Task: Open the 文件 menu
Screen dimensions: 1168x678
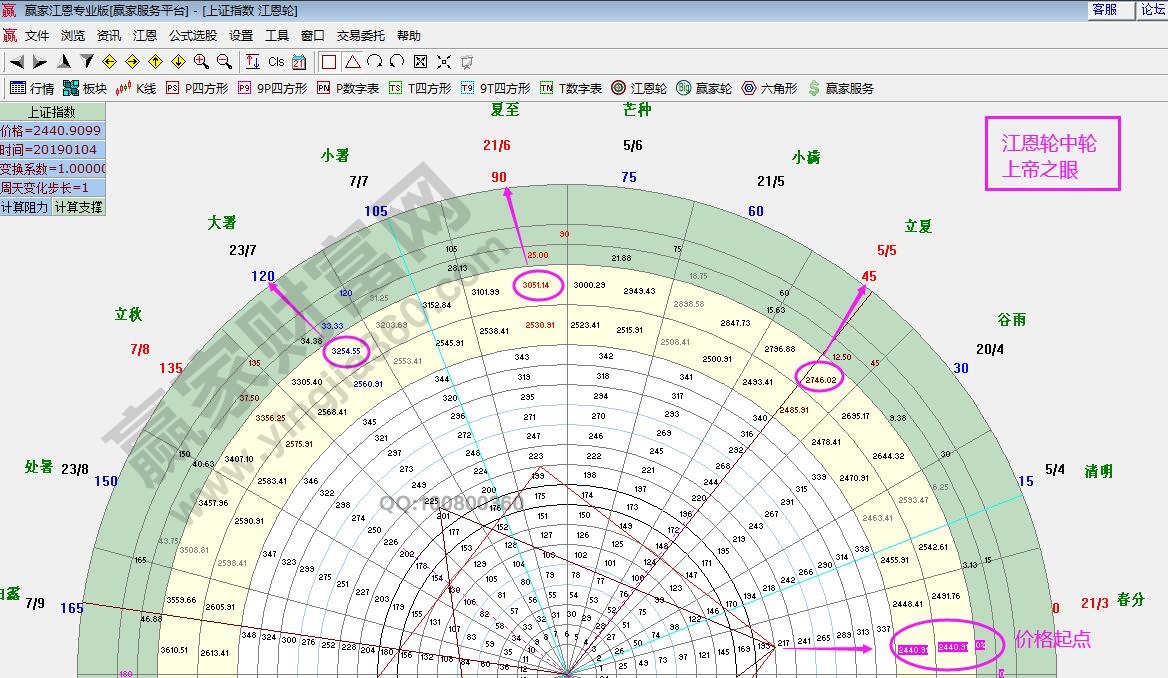Action: coord(37,35)
